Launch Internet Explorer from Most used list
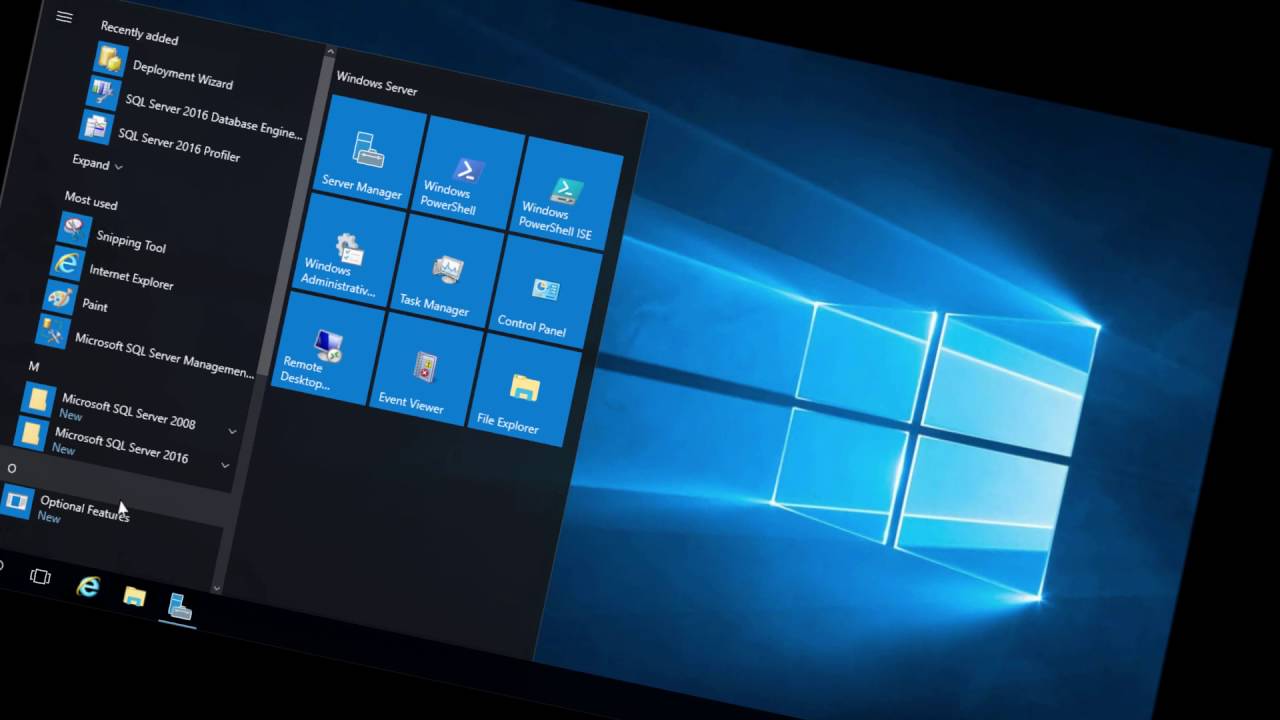 [x=112, y=271]
